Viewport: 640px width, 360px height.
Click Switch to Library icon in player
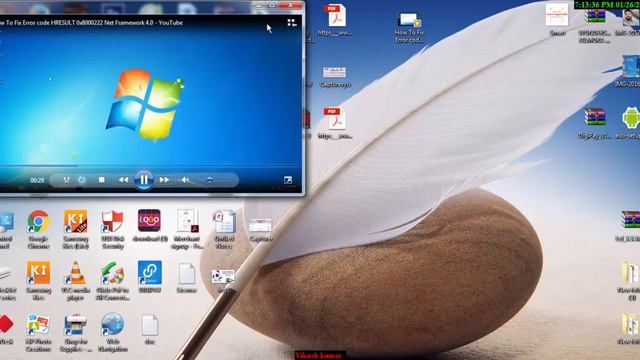291,23
